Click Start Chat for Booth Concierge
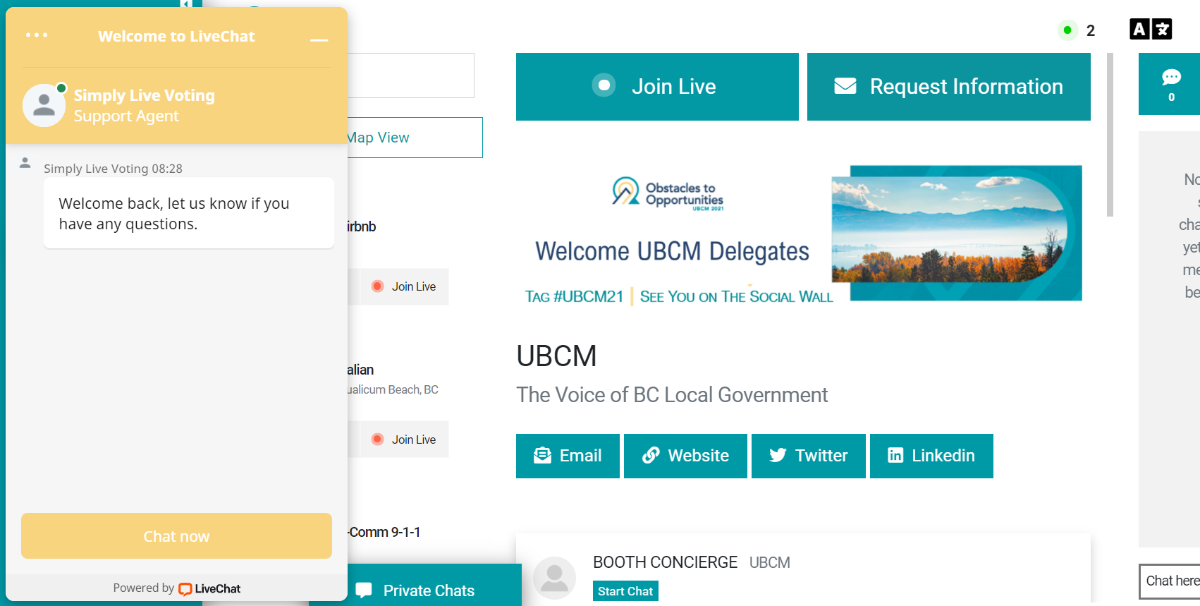 coord(626,591)
